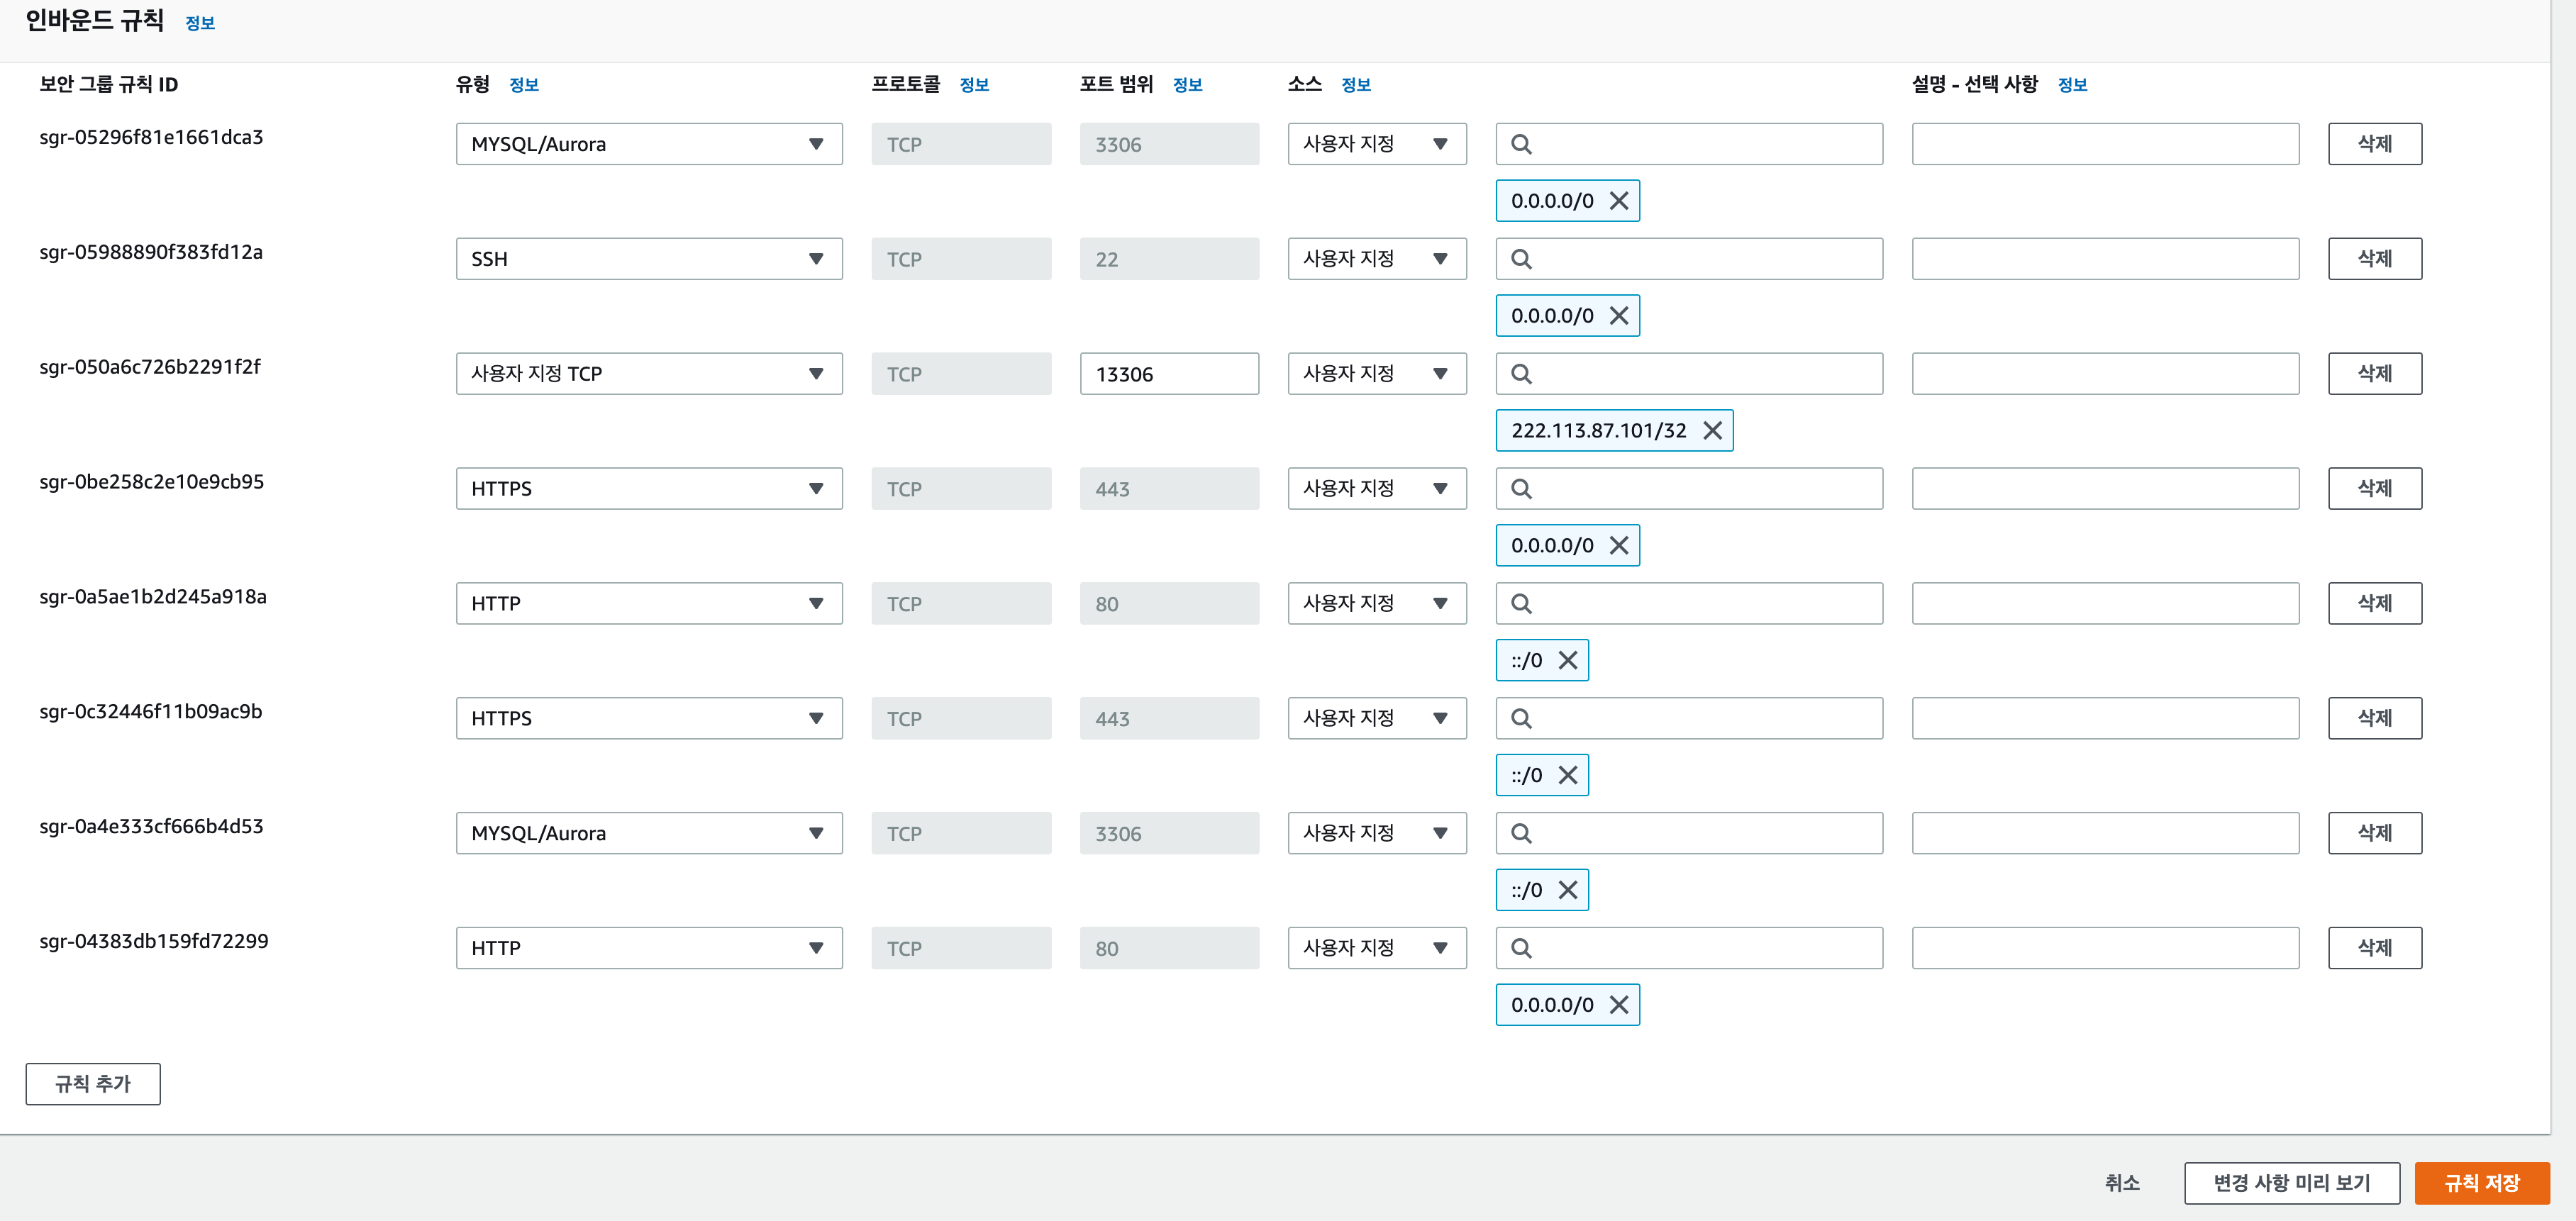2576x1221 pixels.
Task: Open 정보 link beside 인바운드 규칙 heading
Action: point(200,23)
